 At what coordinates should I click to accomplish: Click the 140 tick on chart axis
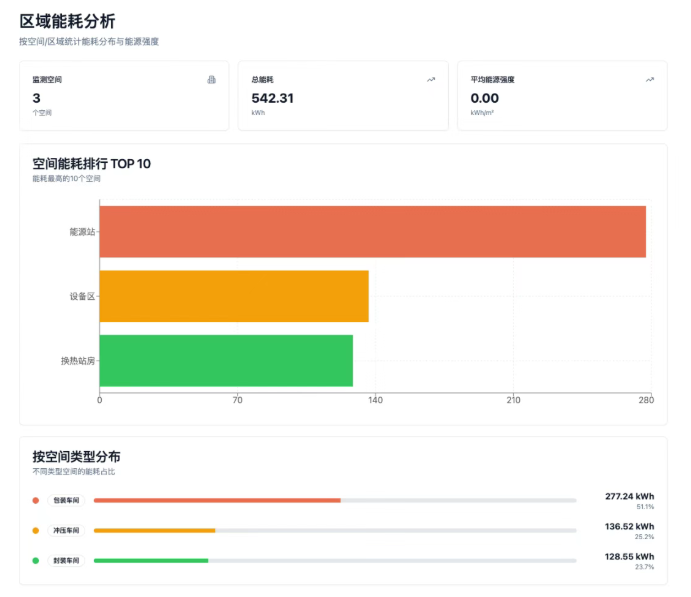point(375,400)
